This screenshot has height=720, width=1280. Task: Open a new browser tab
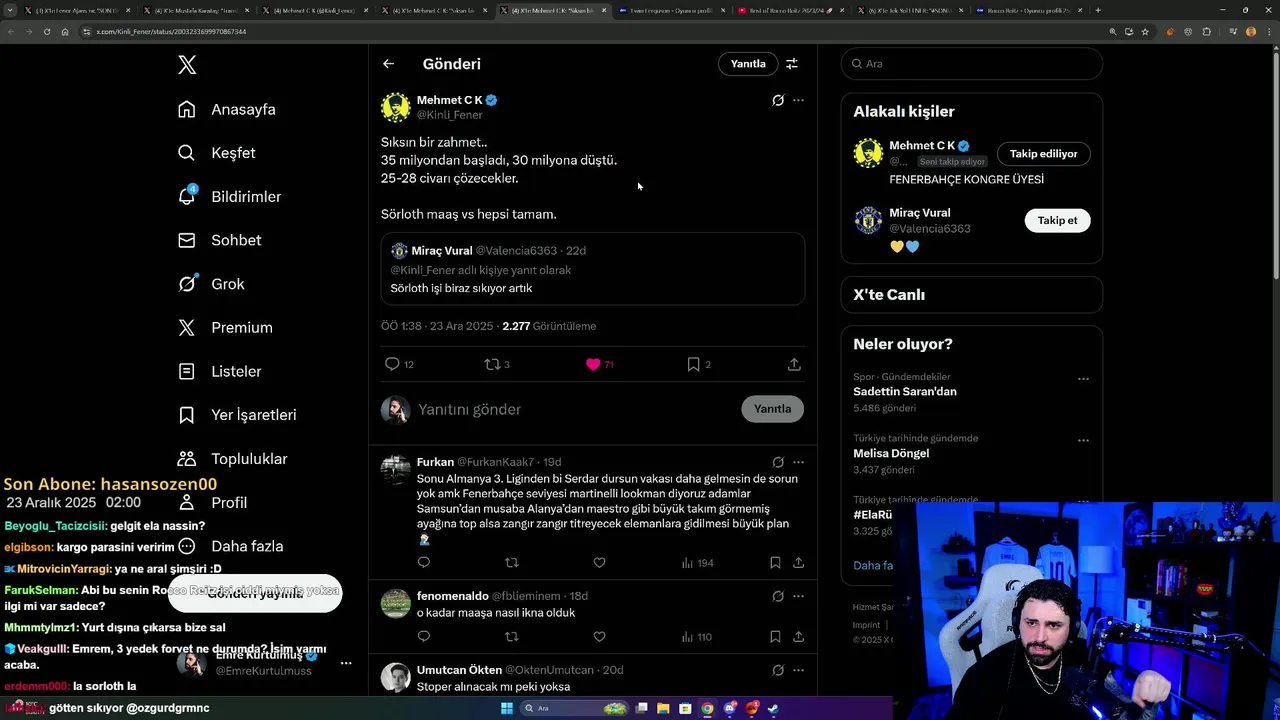[1098, 10]
